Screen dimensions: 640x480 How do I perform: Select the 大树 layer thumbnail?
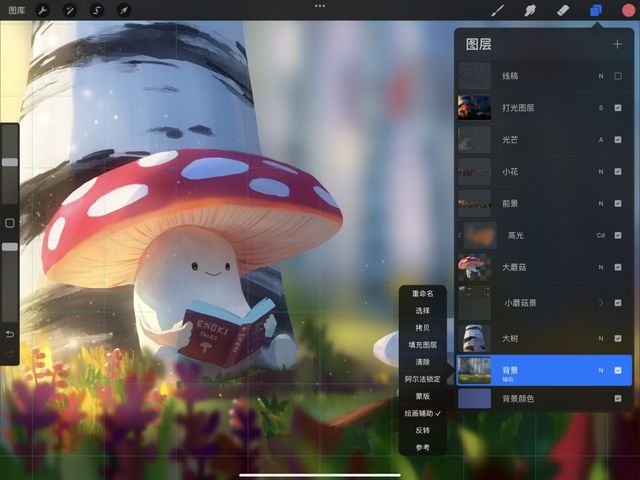tap(474, 338)
